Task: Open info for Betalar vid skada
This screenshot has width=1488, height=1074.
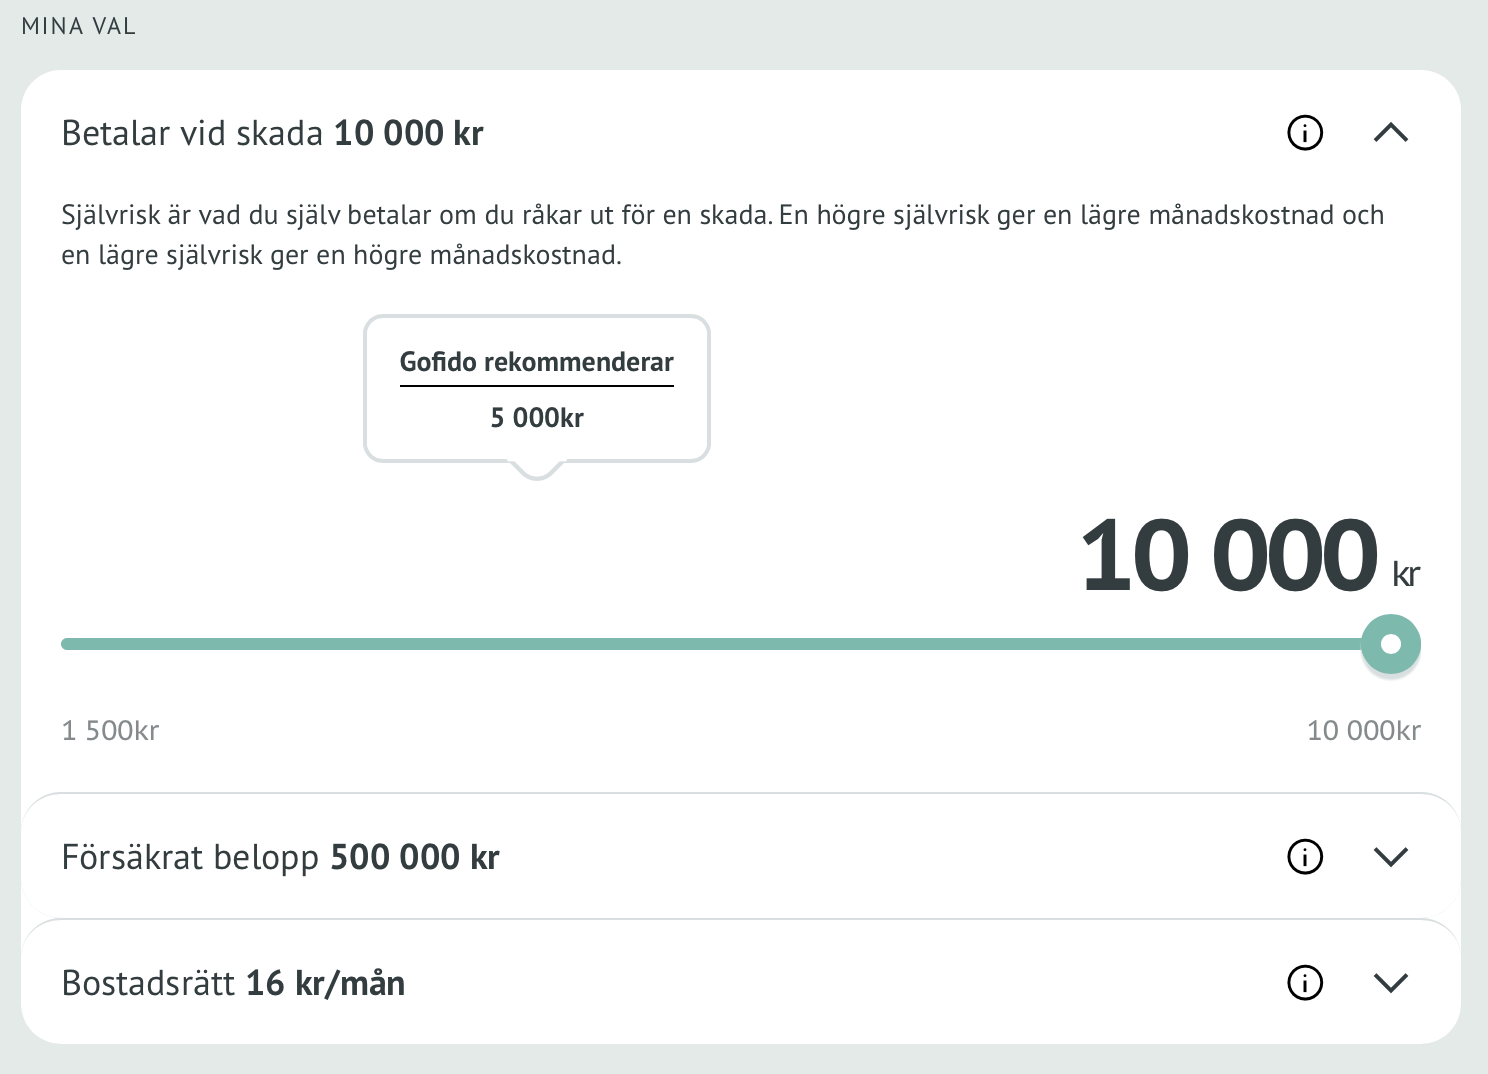Action: click(x=1304, y=133)
